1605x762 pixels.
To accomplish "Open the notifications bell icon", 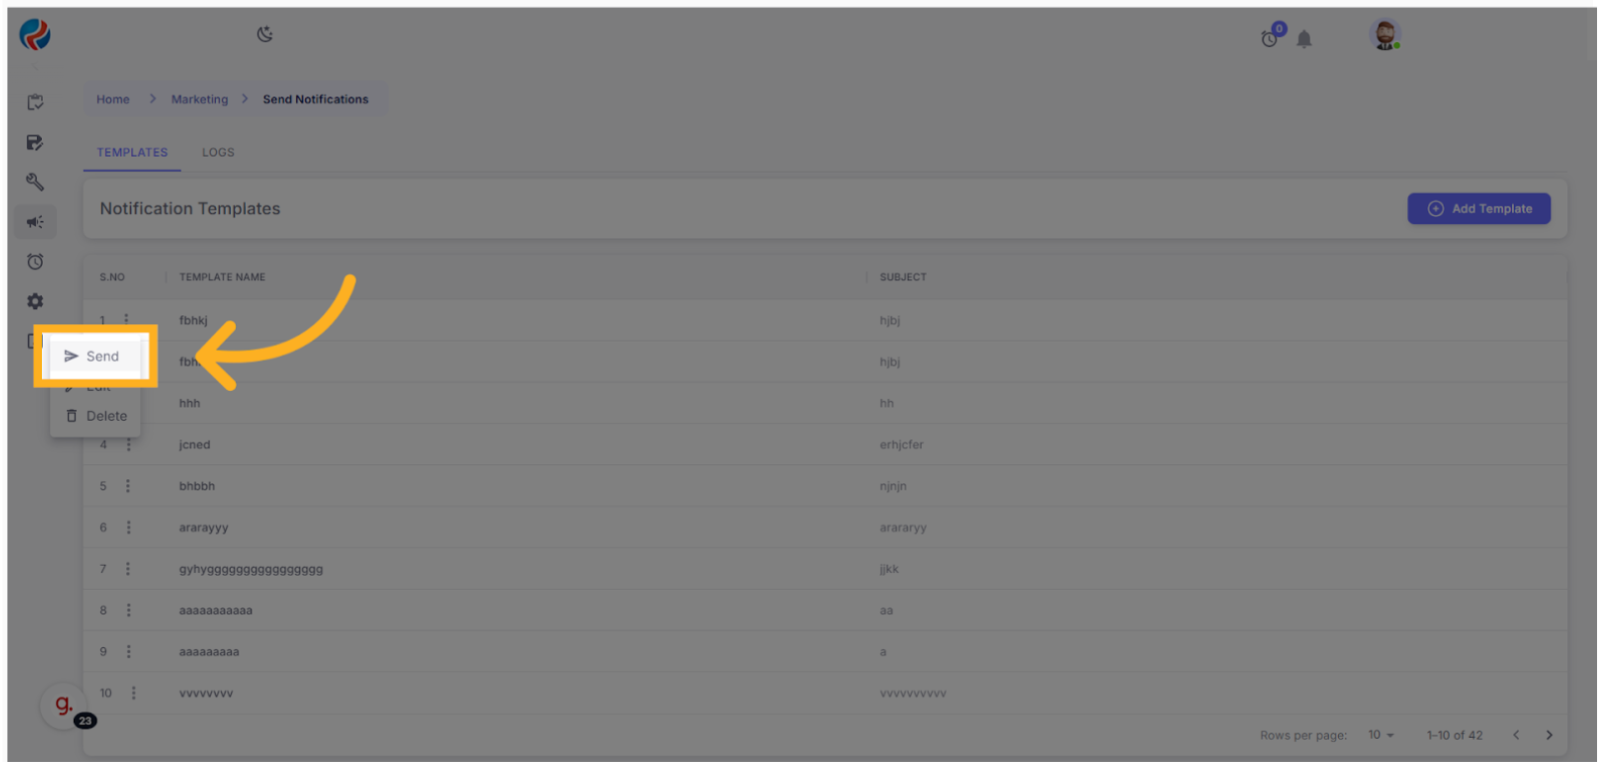I will click(x=1304, y=39).
